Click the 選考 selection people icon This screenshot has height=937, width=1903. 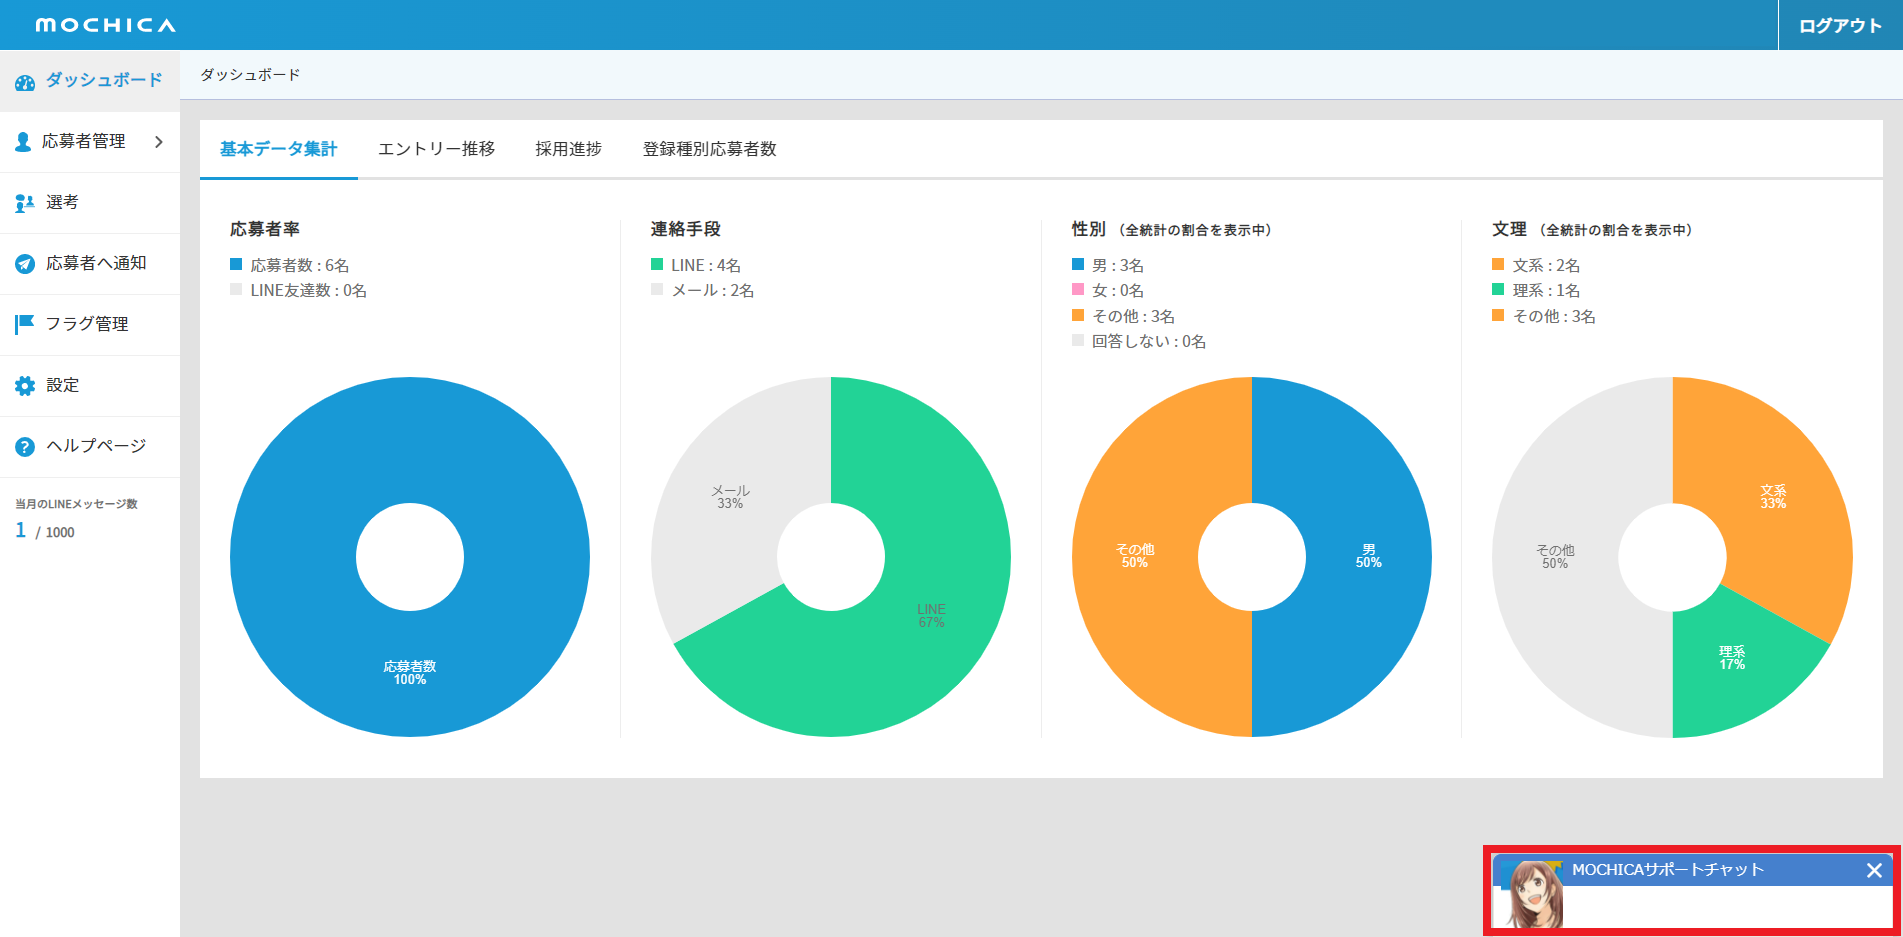coord(24,203)
